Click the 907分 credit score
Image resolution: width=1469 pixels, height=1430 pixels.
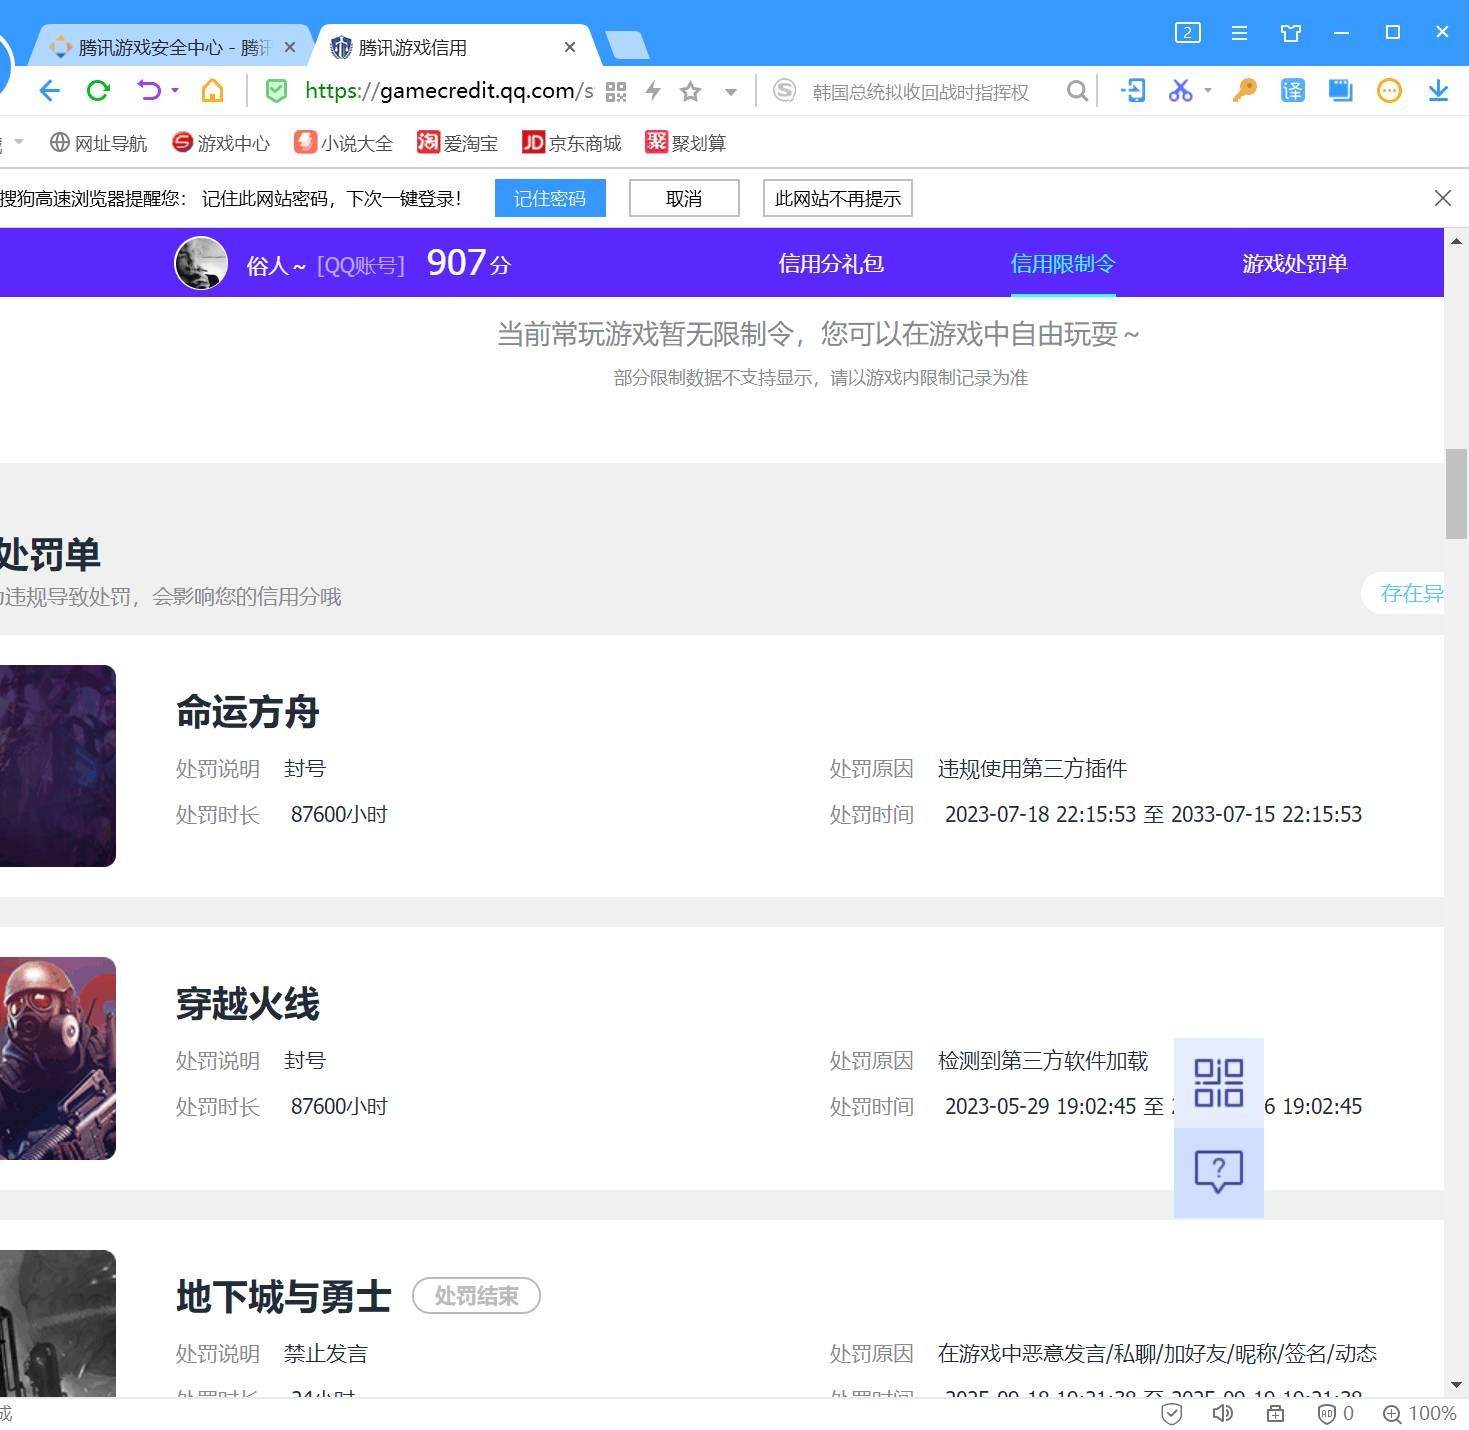[x=469, y=263]
